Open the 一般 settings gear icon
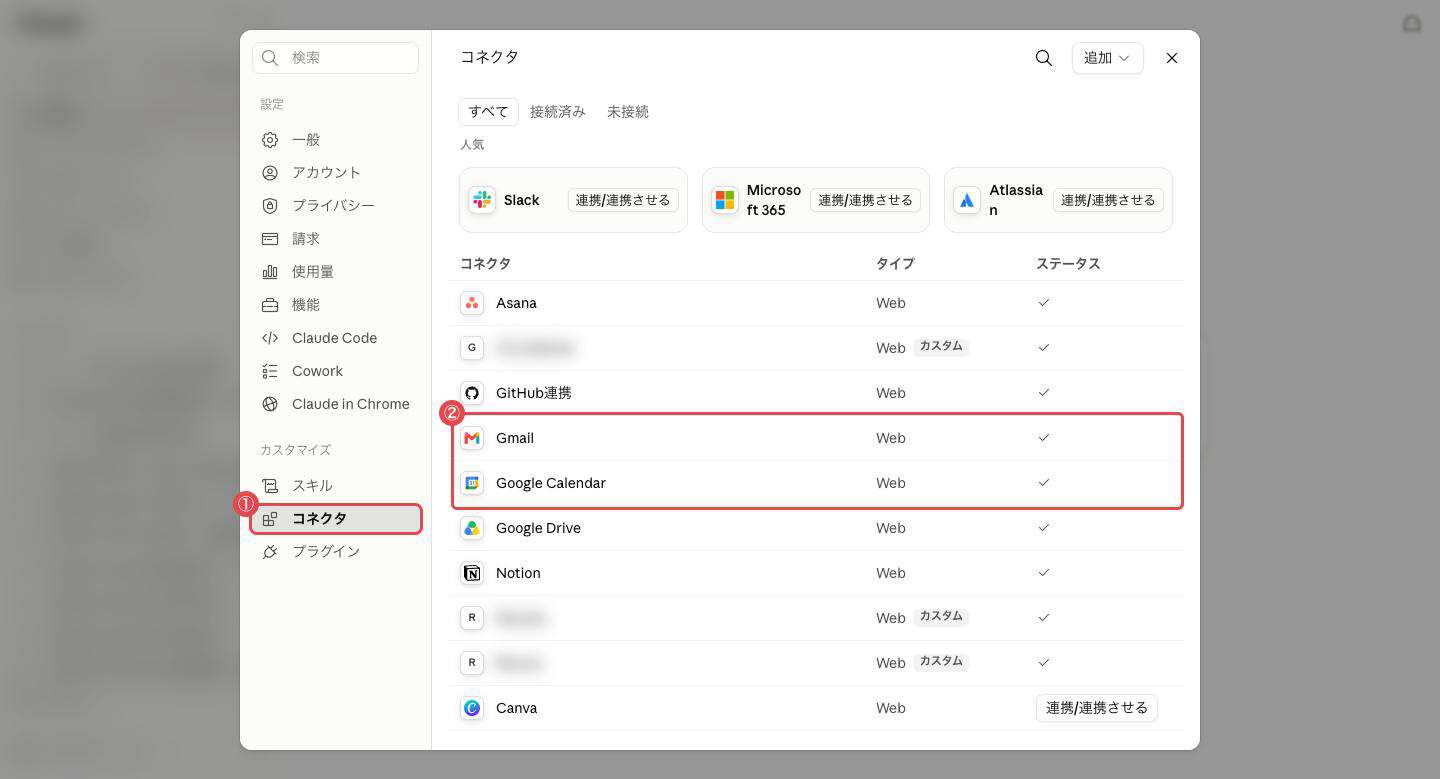This screenshot has width=1440, height=779. coord(270,140)
